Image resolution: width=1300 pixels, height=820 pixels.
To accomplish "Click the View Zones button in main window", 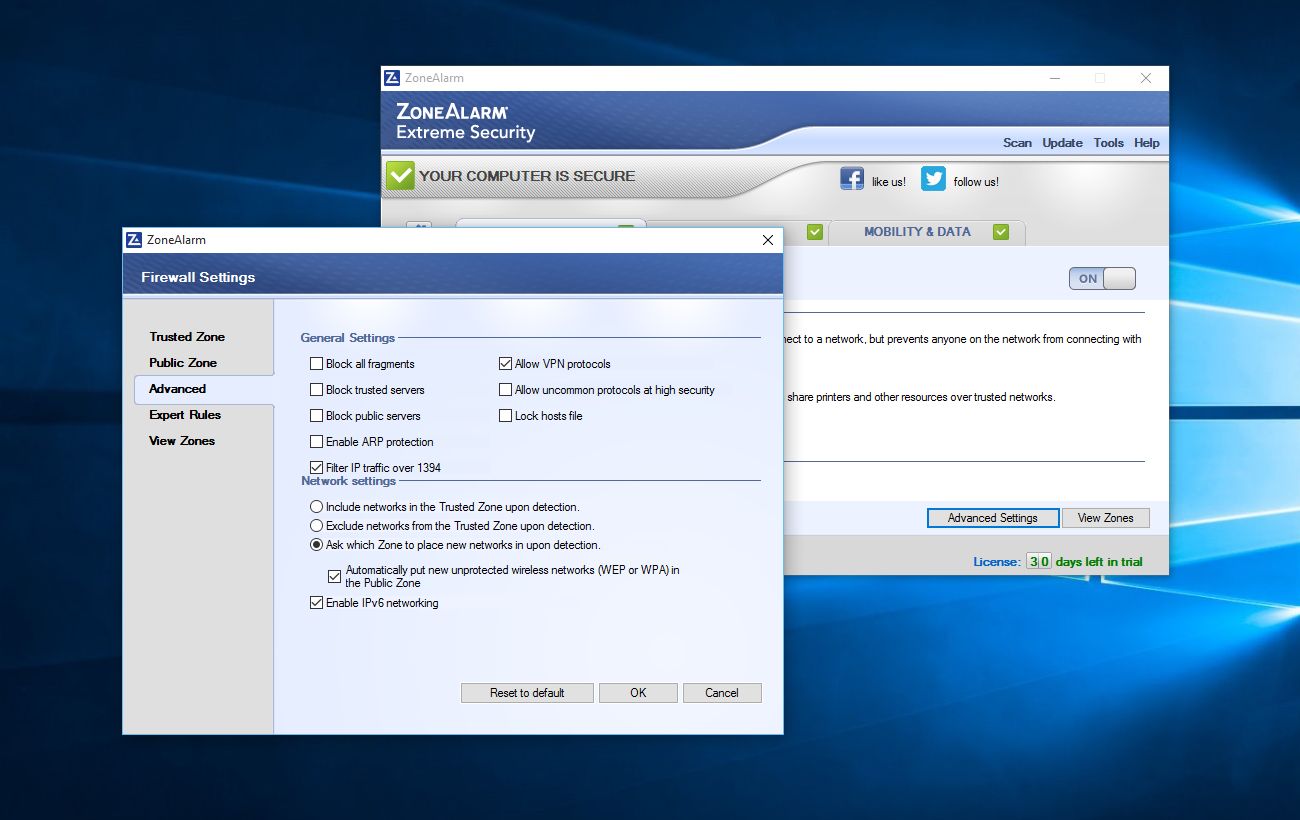I will click(1106, 518).
